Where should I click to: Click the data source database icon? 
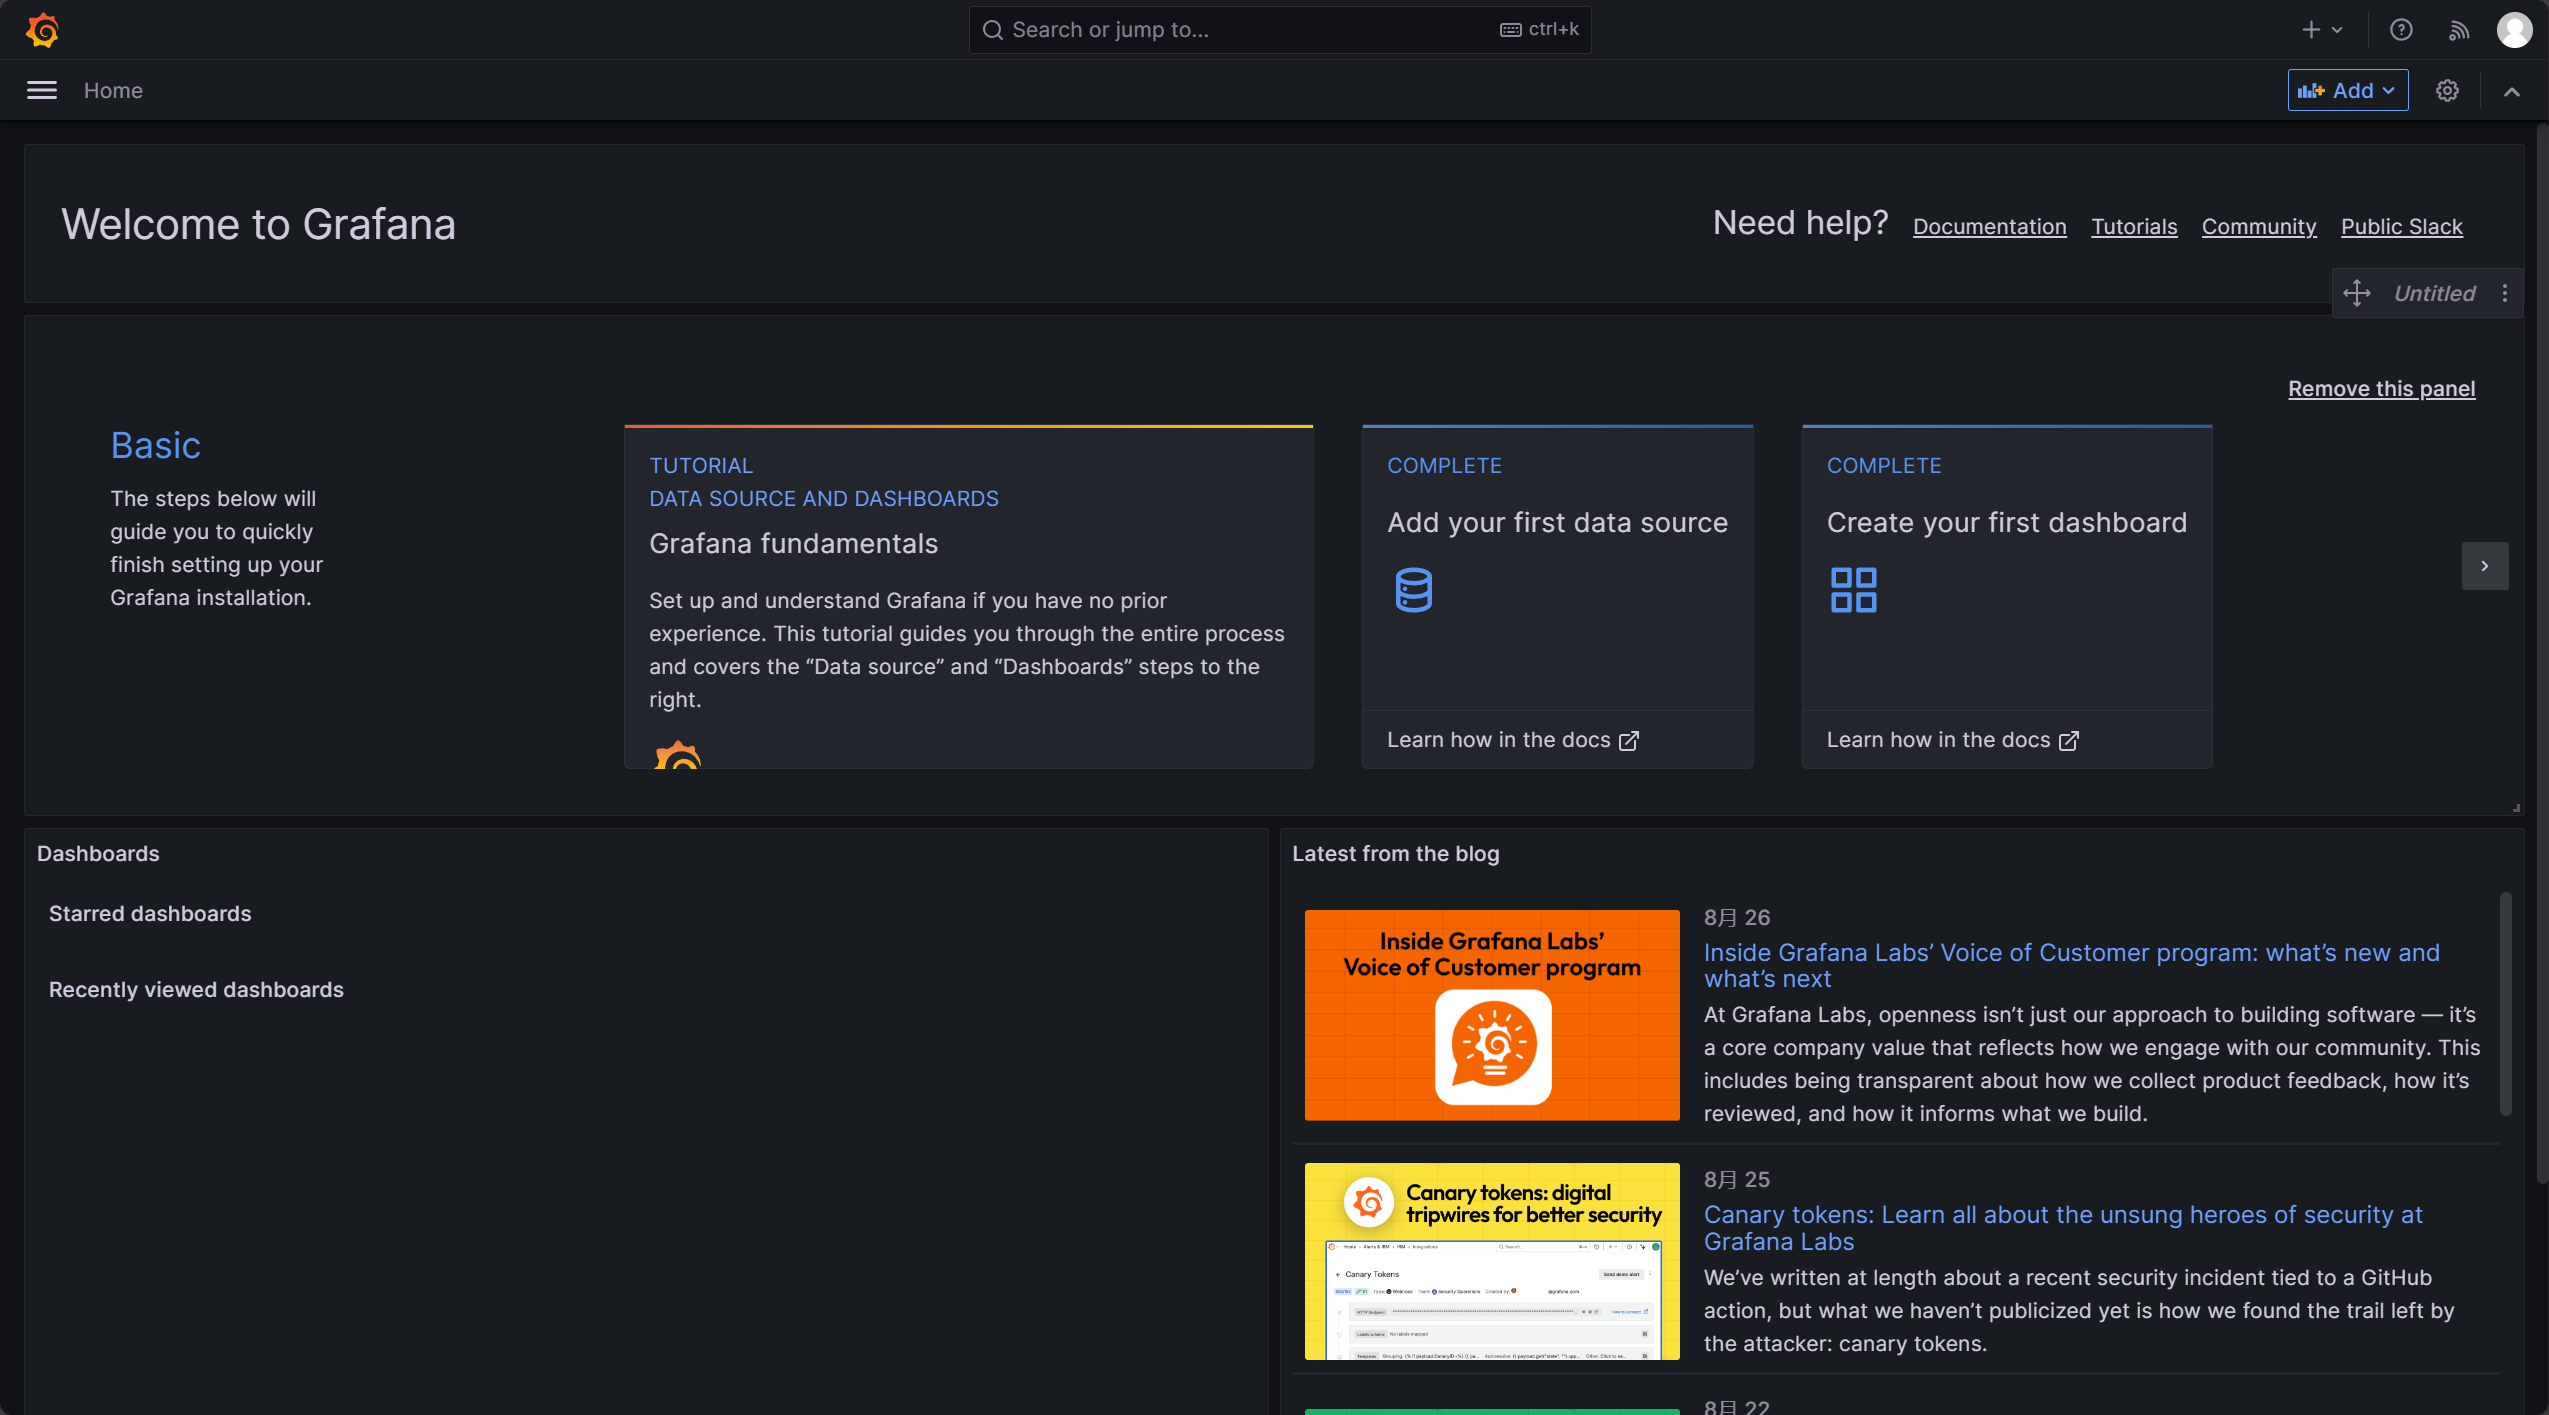click(1413, 590)
